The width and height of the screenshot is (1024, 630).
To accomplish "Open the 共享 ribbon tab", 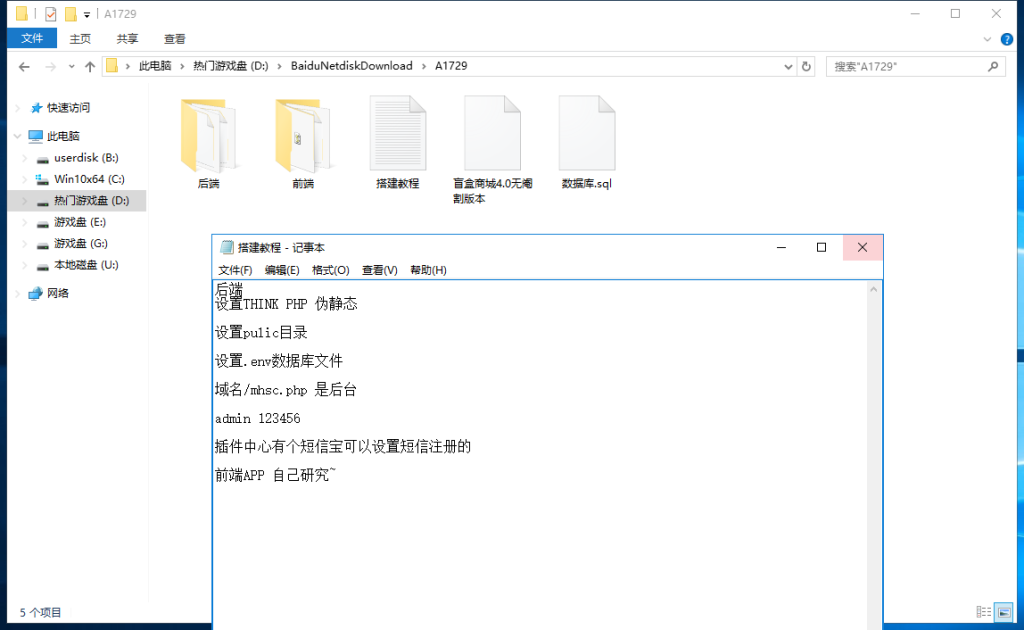I will tap(127, 39).
